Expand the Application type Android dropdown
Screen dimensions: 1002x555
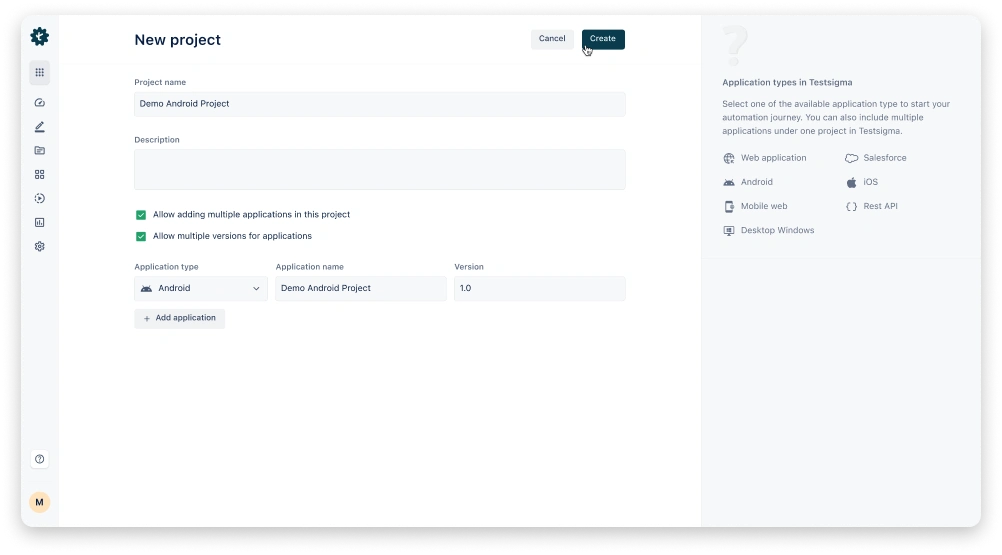[201, 289]
